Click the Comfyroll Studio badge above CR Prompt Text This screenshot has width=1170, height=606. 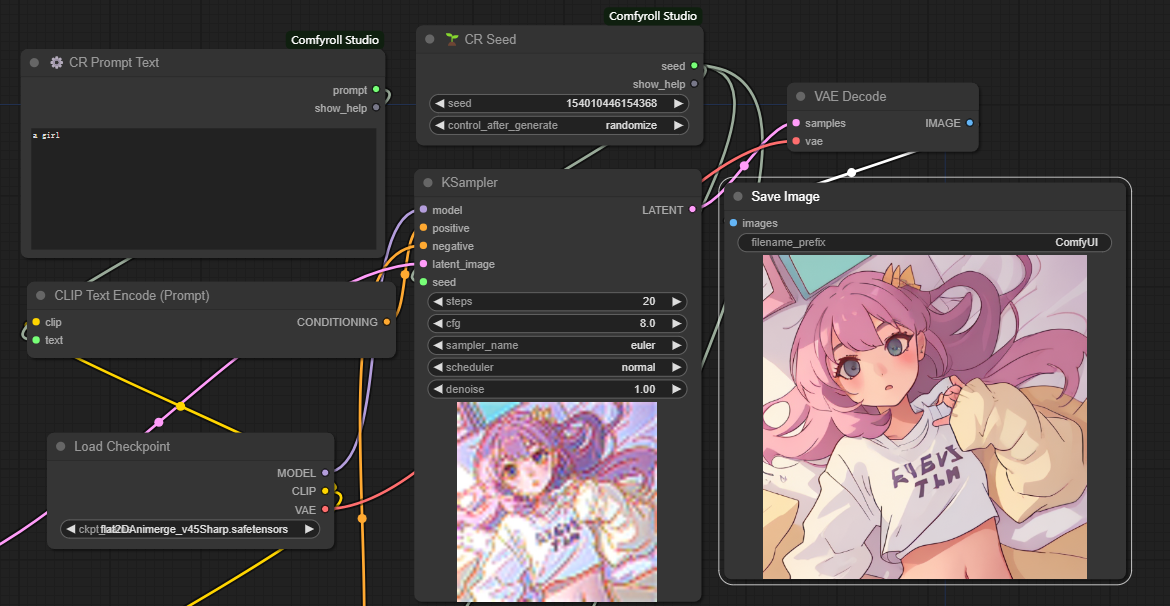[334, 40]
